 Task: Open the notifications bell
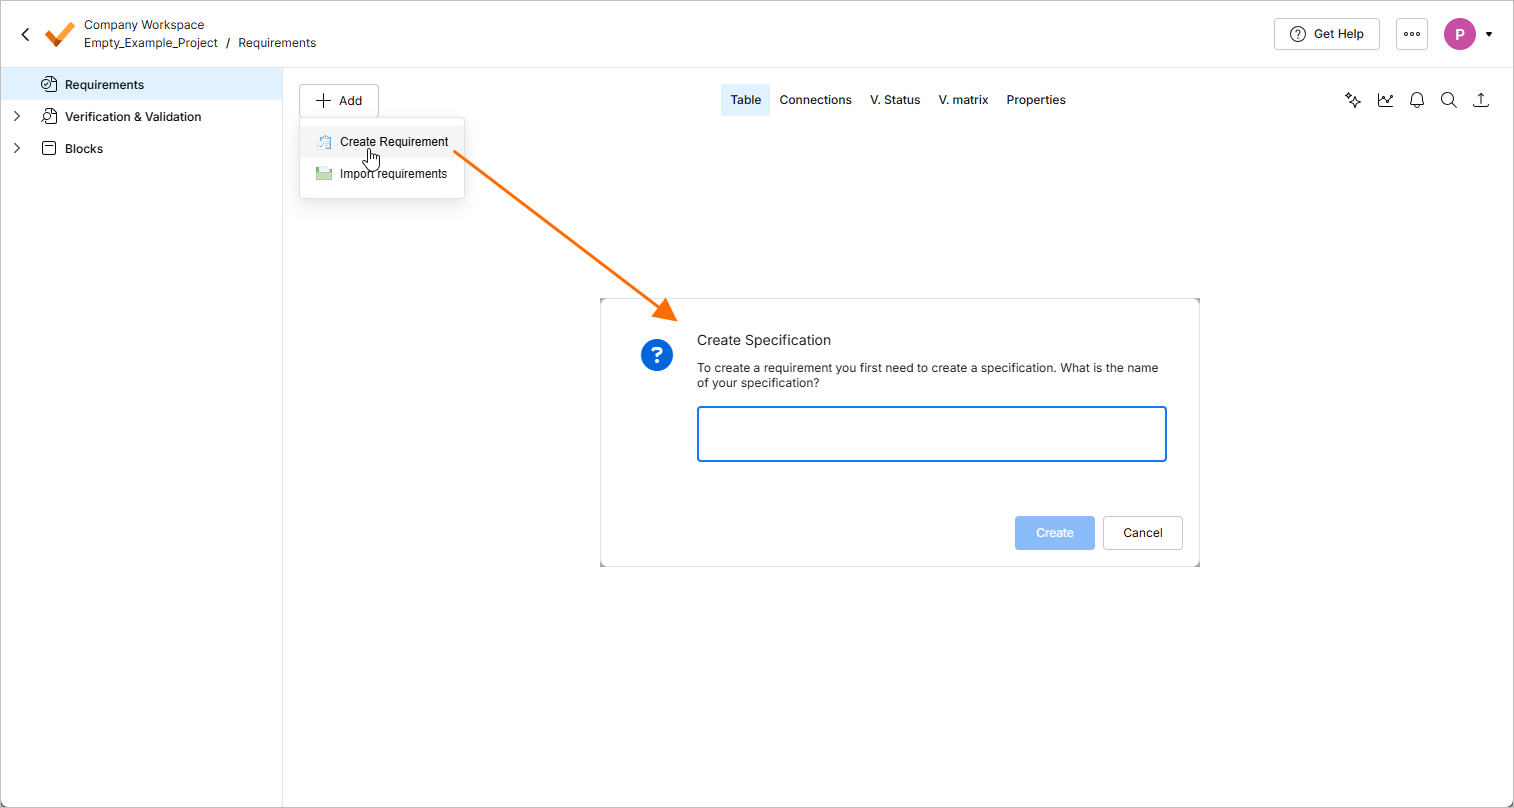(x=1417, y=100)
